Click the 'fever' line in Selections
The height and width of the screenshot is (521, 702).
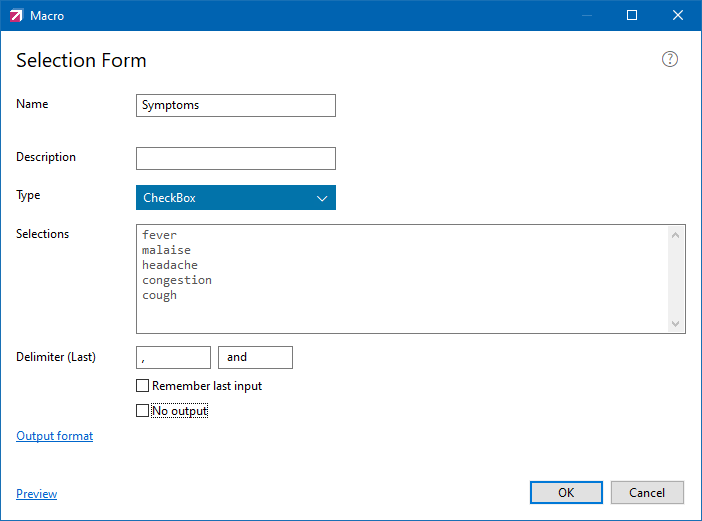click(x=160, y=235)
